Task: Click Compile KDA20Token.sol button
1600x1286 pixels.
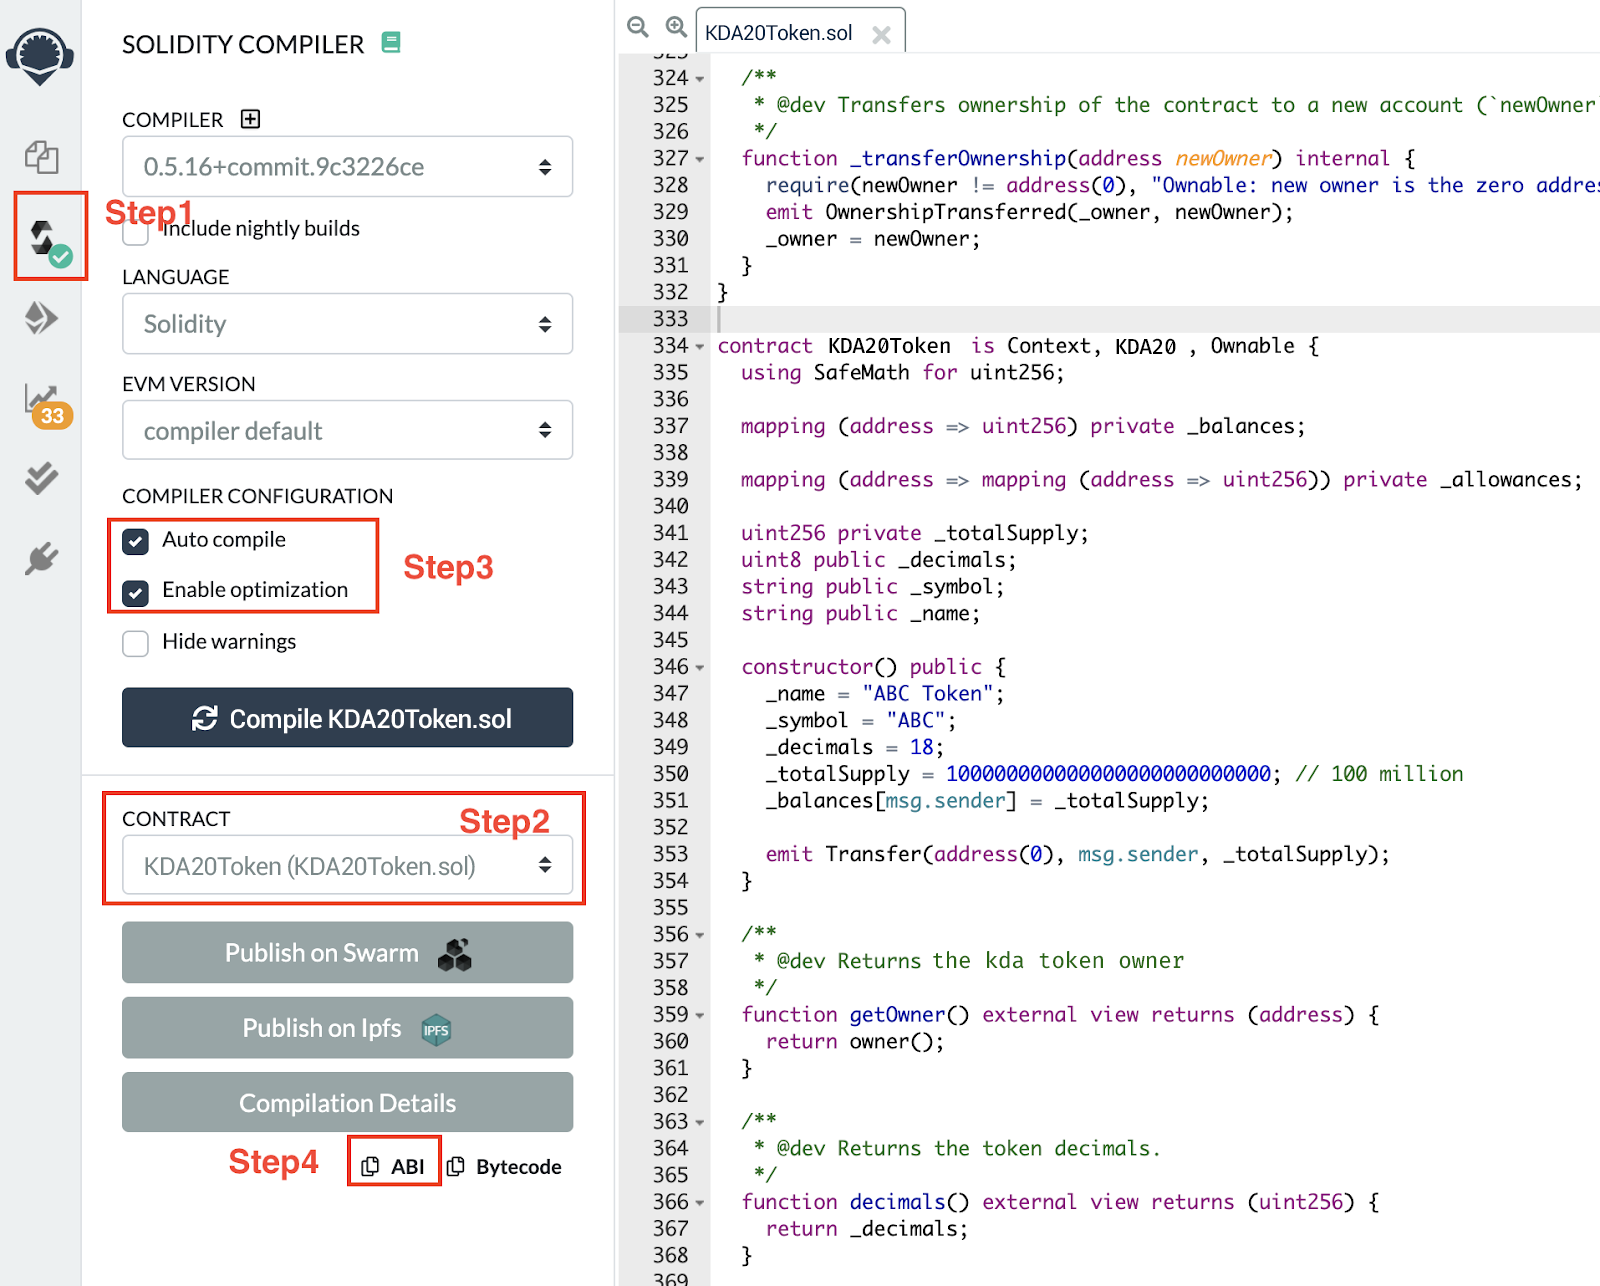Action: click(347, 718)
